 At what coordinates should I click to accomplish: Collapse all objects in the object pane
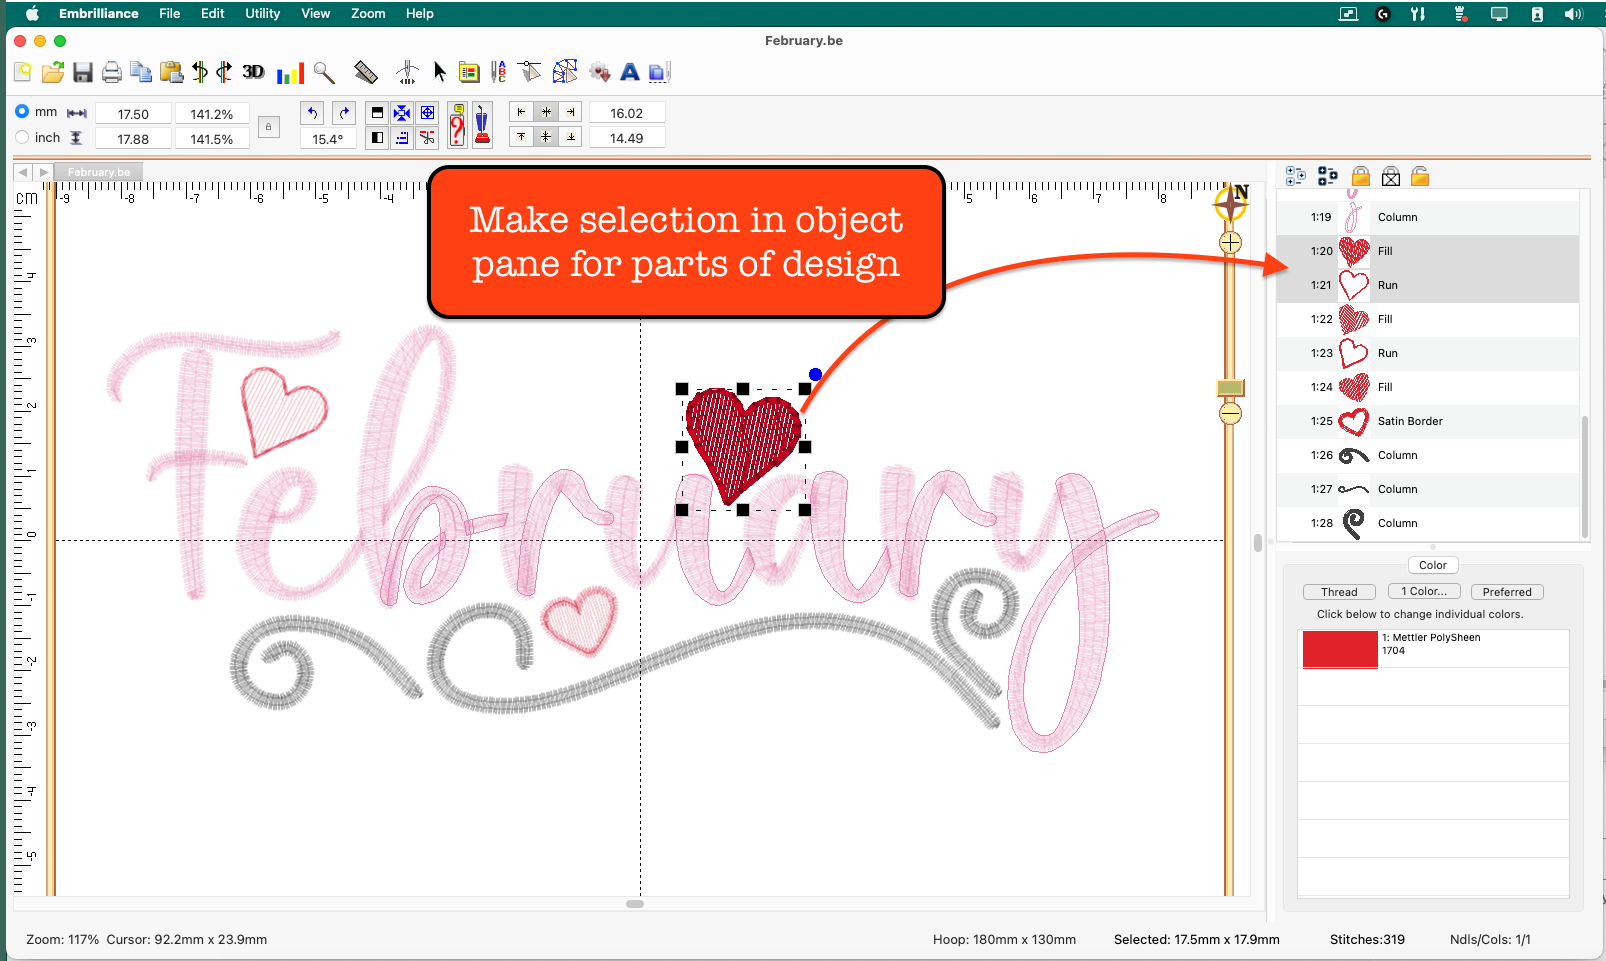(1327, 177)
